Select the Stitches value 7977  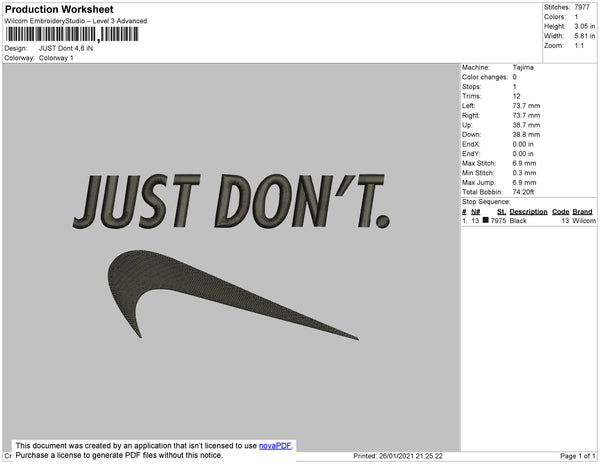point(582,7)
